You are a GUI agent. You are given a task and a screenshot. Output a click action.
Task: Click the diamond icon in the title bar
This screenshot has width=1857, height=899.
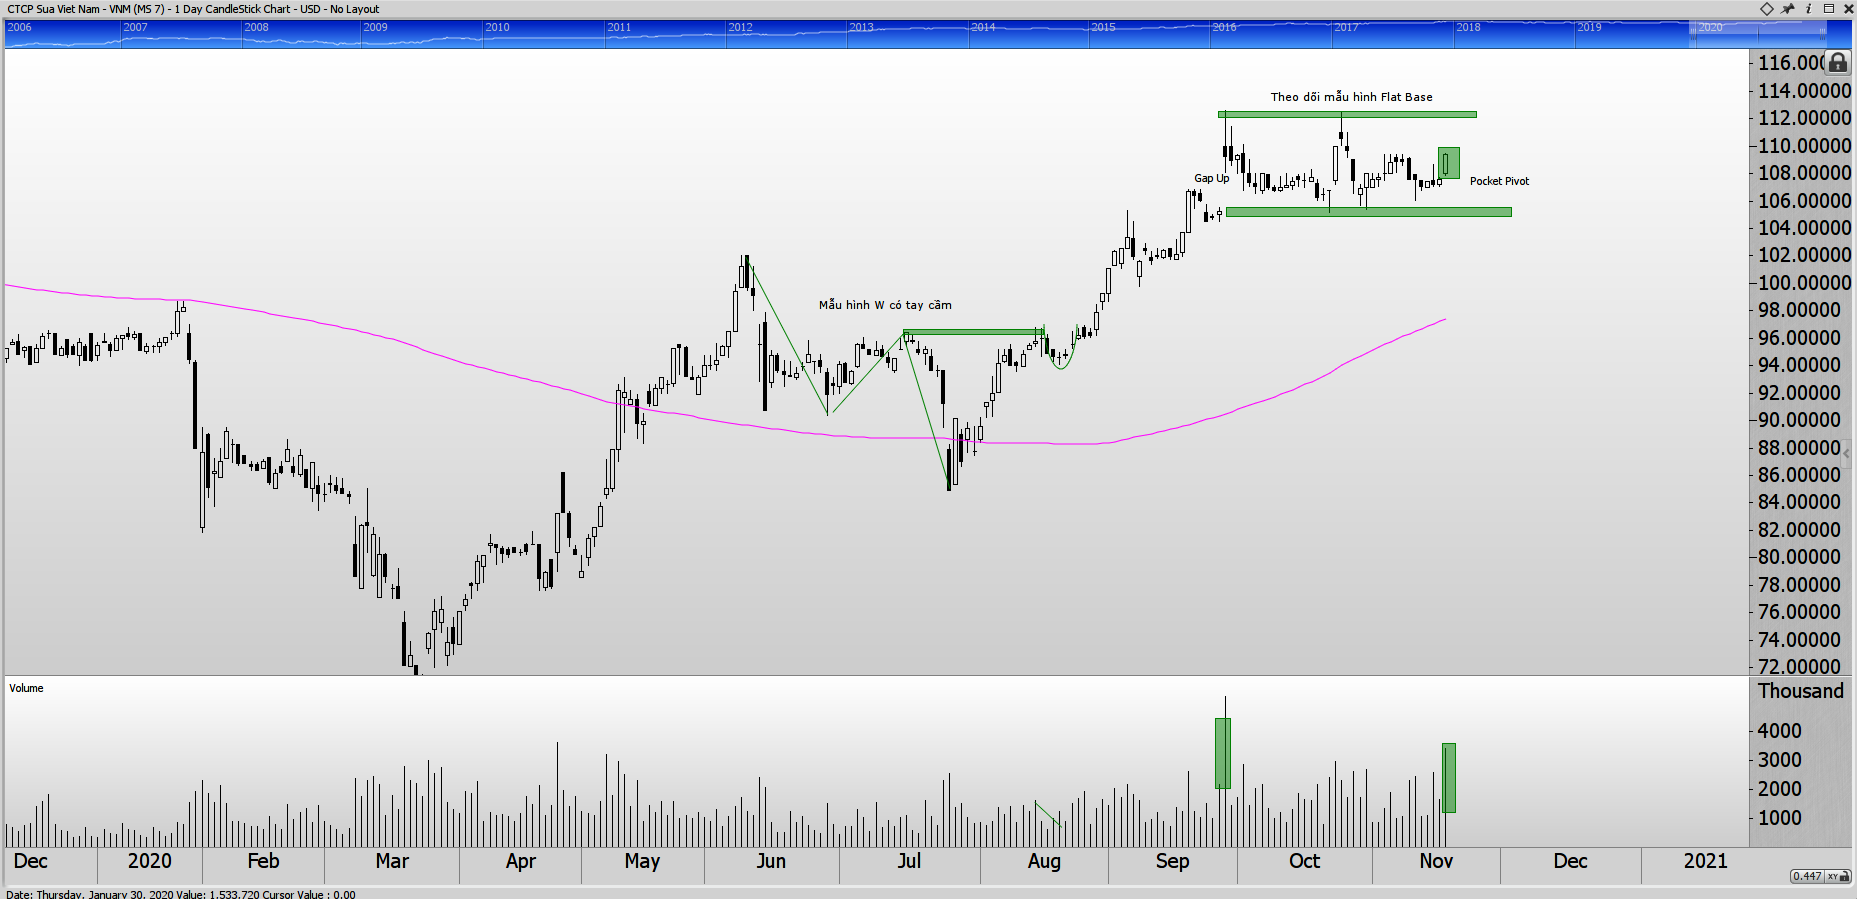click(x=1767, y=9)
